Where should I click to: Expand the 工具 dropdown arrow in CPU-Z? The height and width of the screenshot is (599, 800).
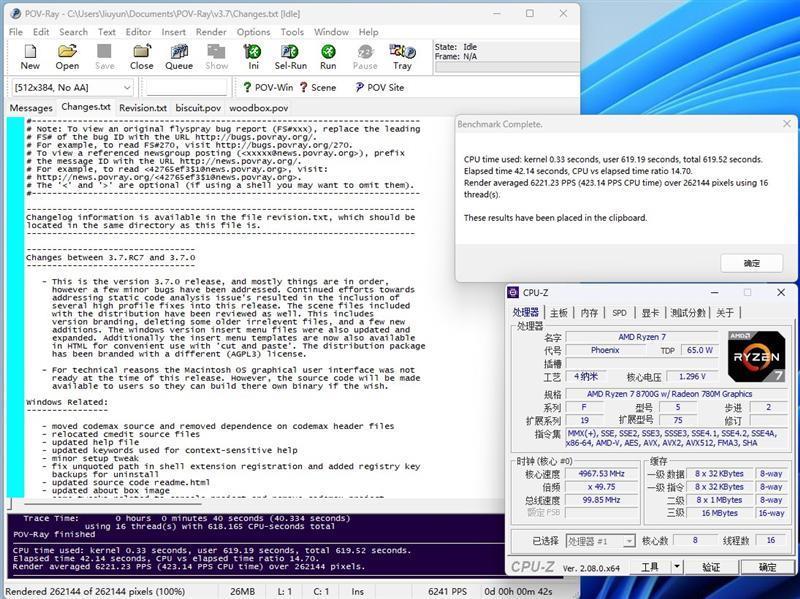tap(676, 566)
